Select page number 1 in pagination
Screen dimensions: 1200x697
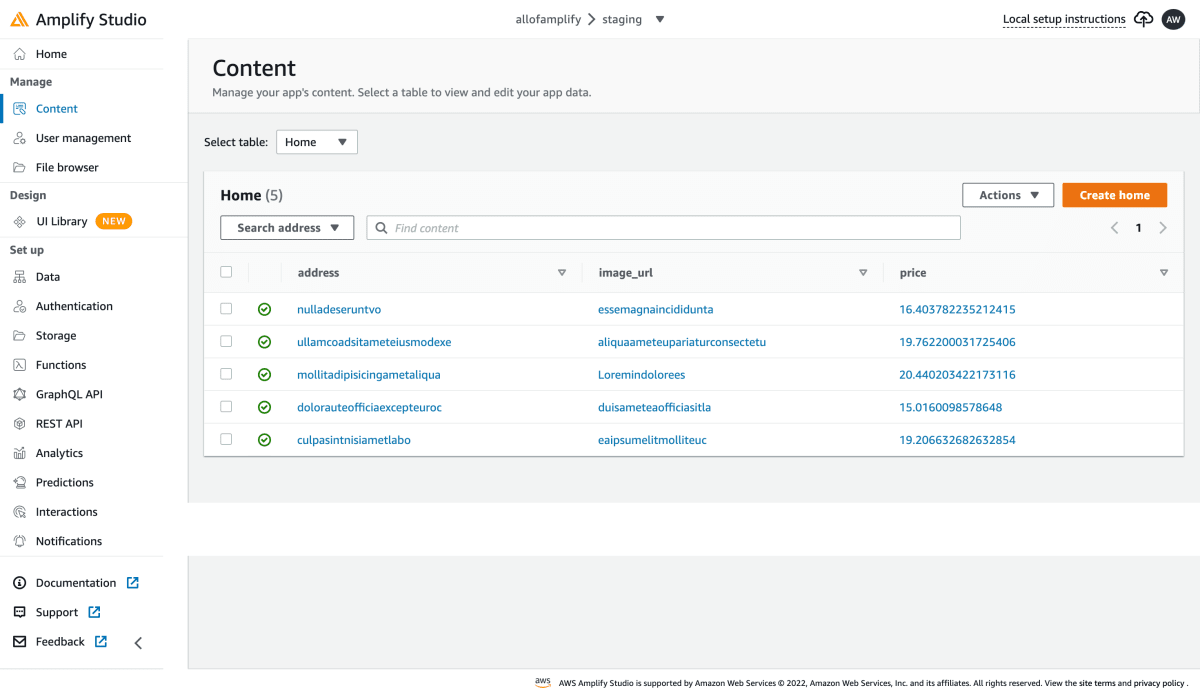1138,228
